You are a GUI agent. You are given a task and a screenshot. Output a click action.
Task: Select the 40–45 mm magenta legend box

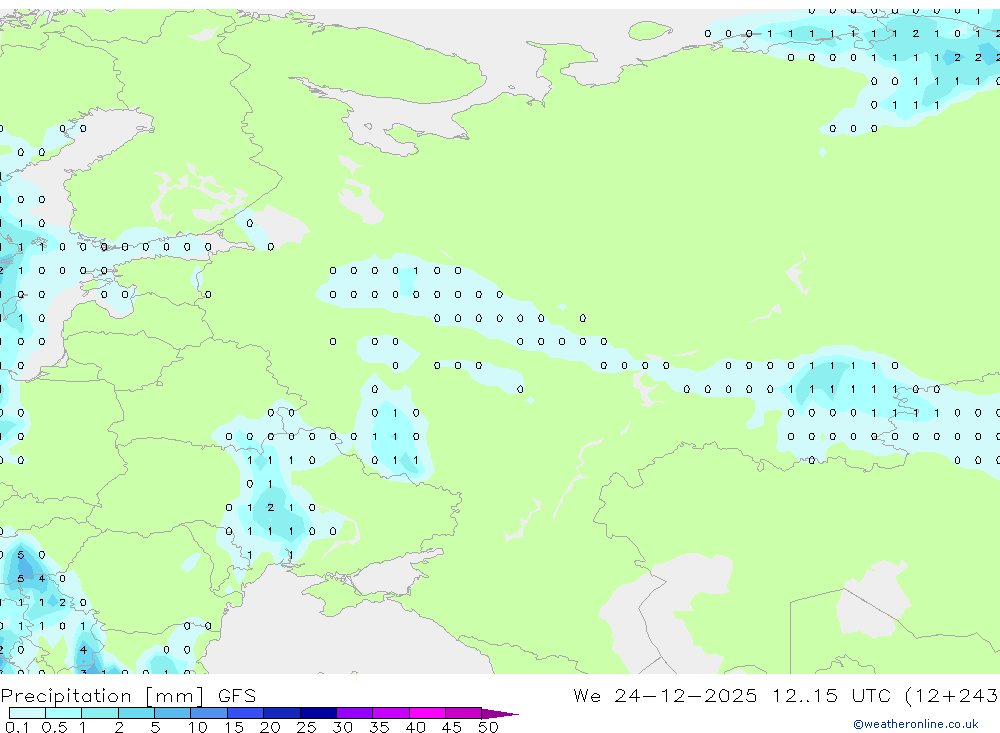coord(427,713)
